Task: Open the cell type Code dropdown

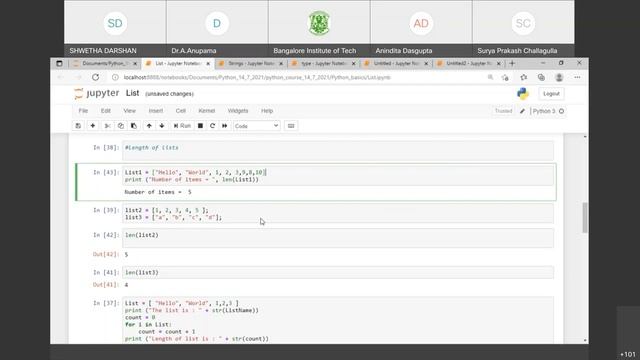Action: pos(257,126)
